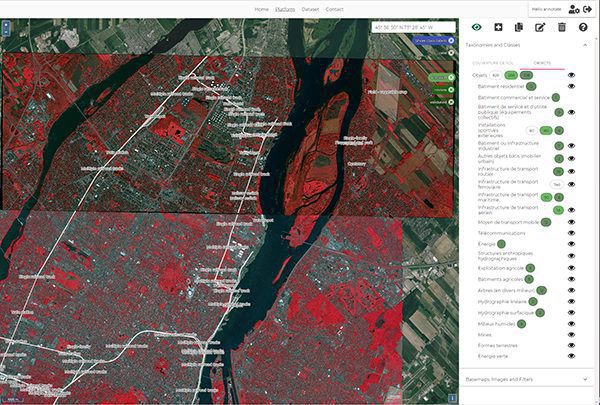Click the logout icon at top right

(x=587, y=9)
